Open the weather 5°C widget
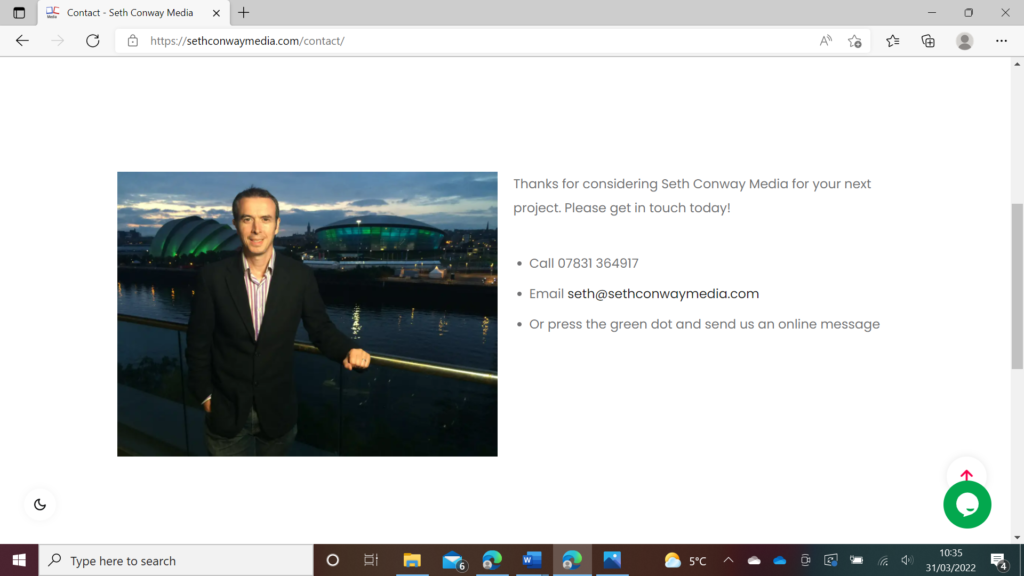This screenshot has width=1024, height=576. click(685, 560)
